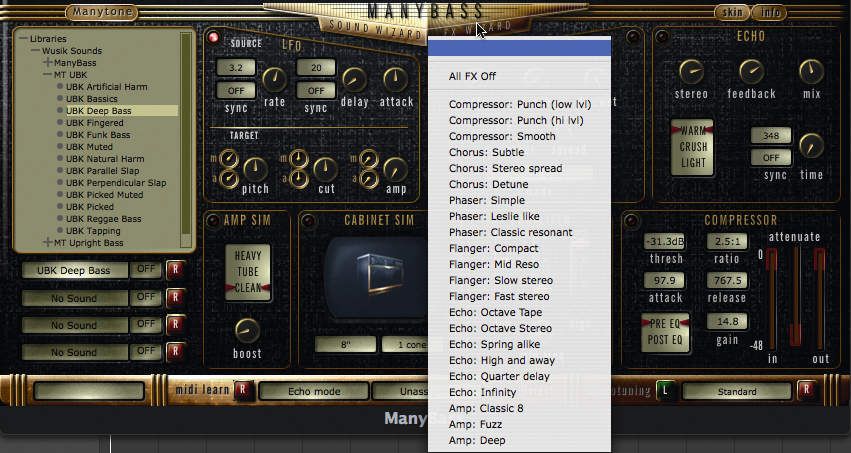851x453 pixels.
Task: Select UBK Funk Bass in library
Action: tap(98, 135)
